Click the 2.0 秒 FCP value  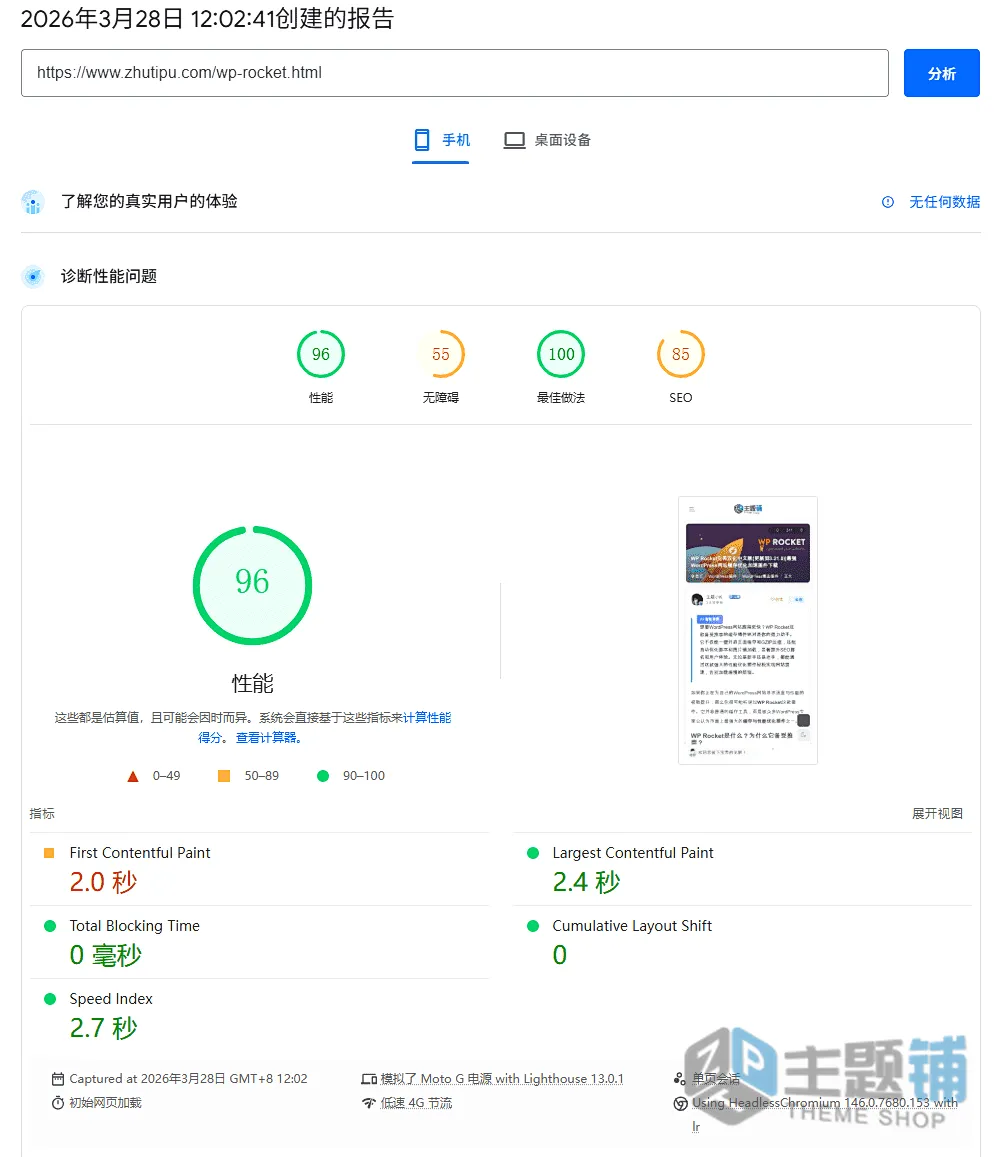pyautogui.click(x=103, y=882)
